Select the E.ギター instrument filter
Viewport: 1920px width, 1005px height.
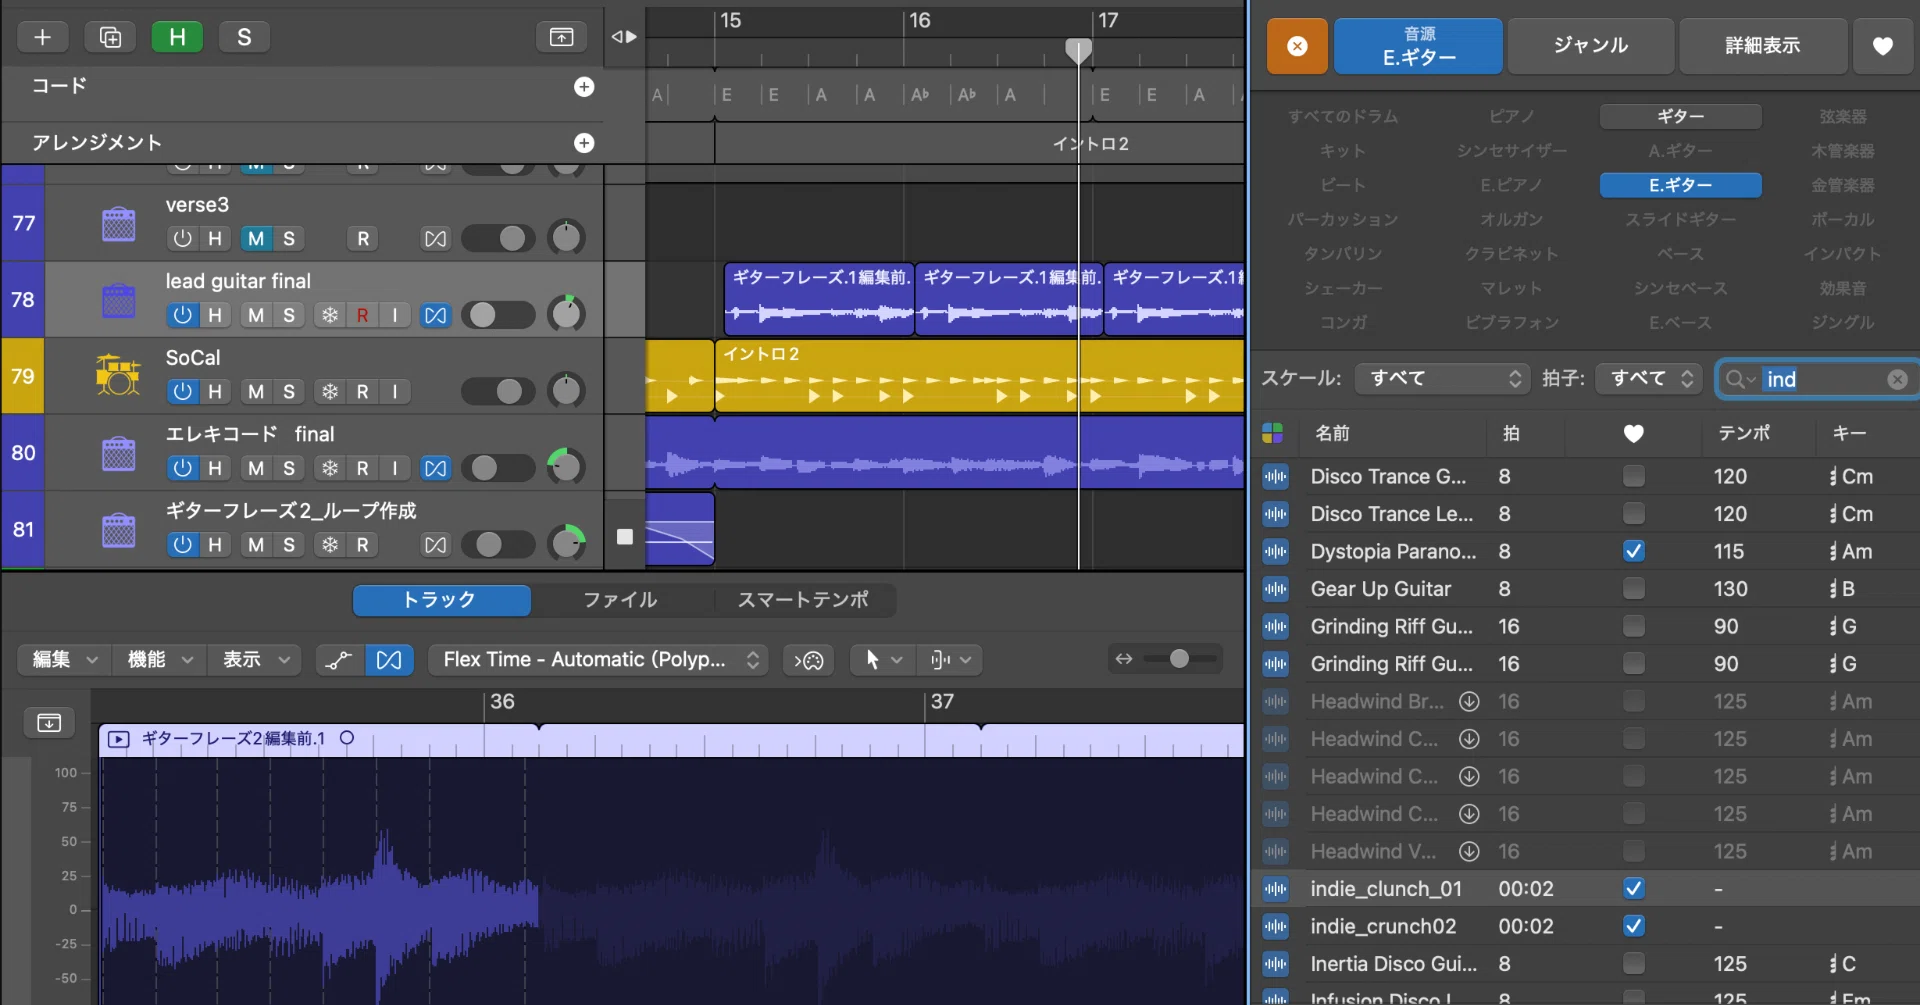pos(1680,185)
